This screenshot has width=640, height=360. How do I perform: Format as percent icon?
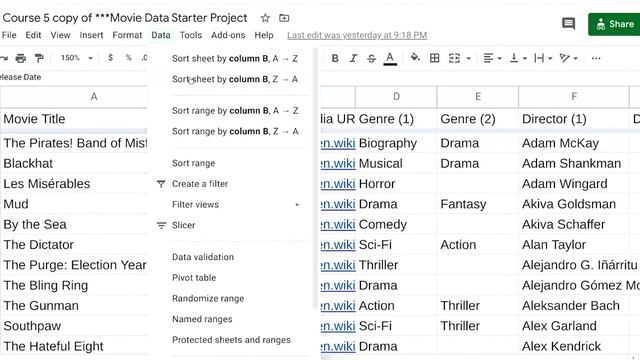[x=129, y=58]
